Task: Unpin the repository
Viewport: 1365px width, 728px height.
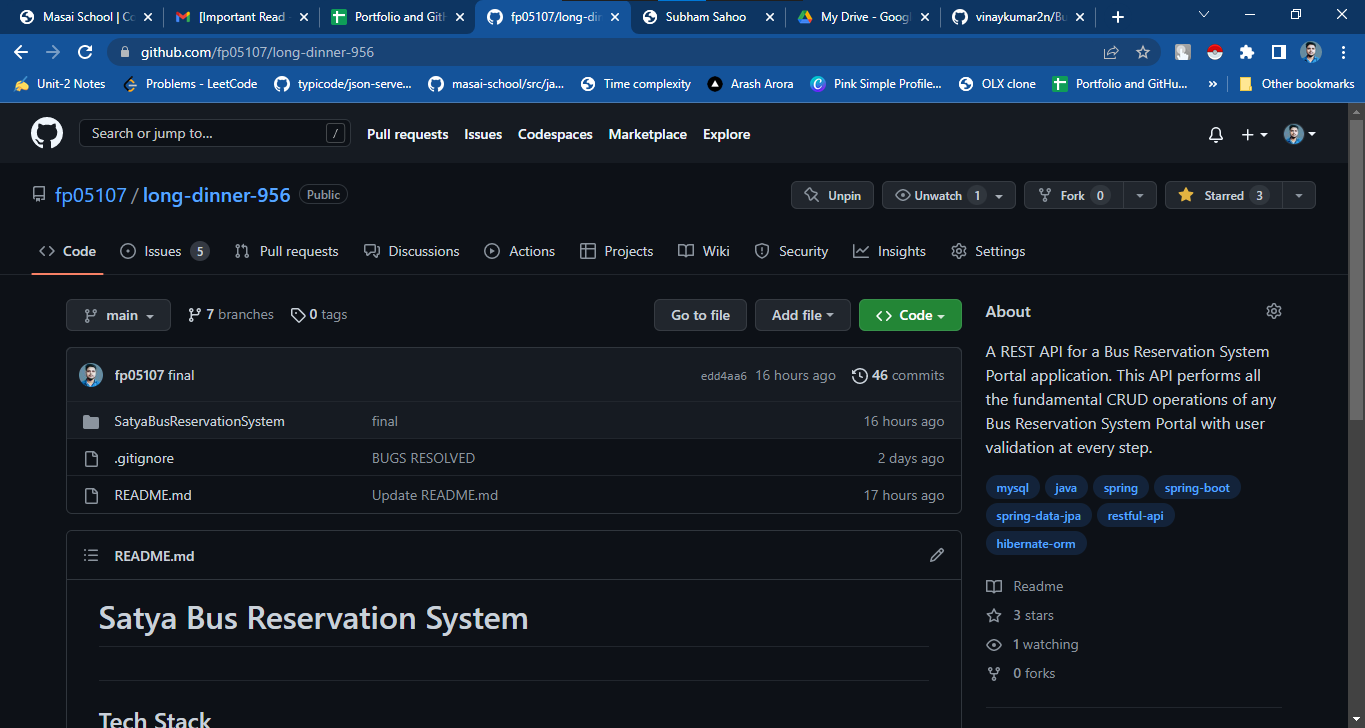Action: [x=832, y=195]
